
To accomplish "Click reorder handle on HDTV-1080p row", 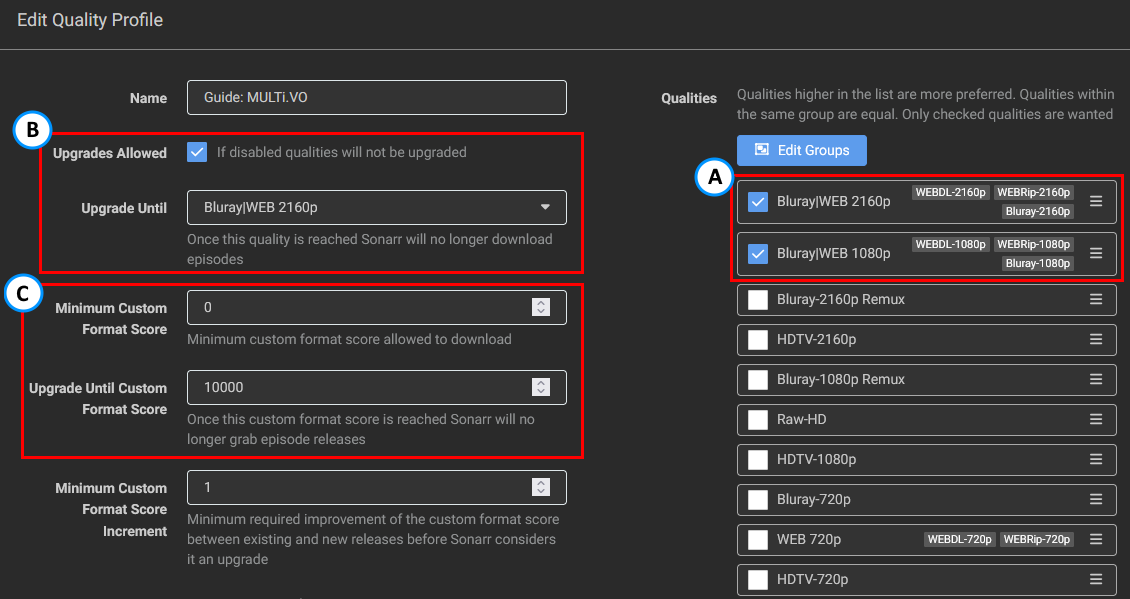I will tap(1096, 459).
